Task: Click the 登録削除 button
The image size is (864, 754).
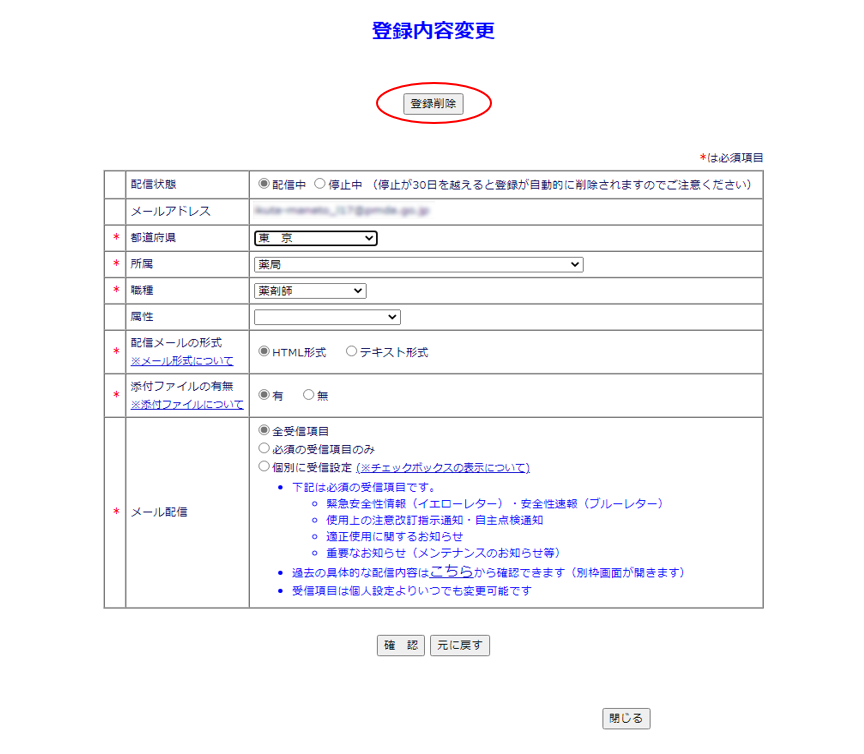Action: [433, 104]
